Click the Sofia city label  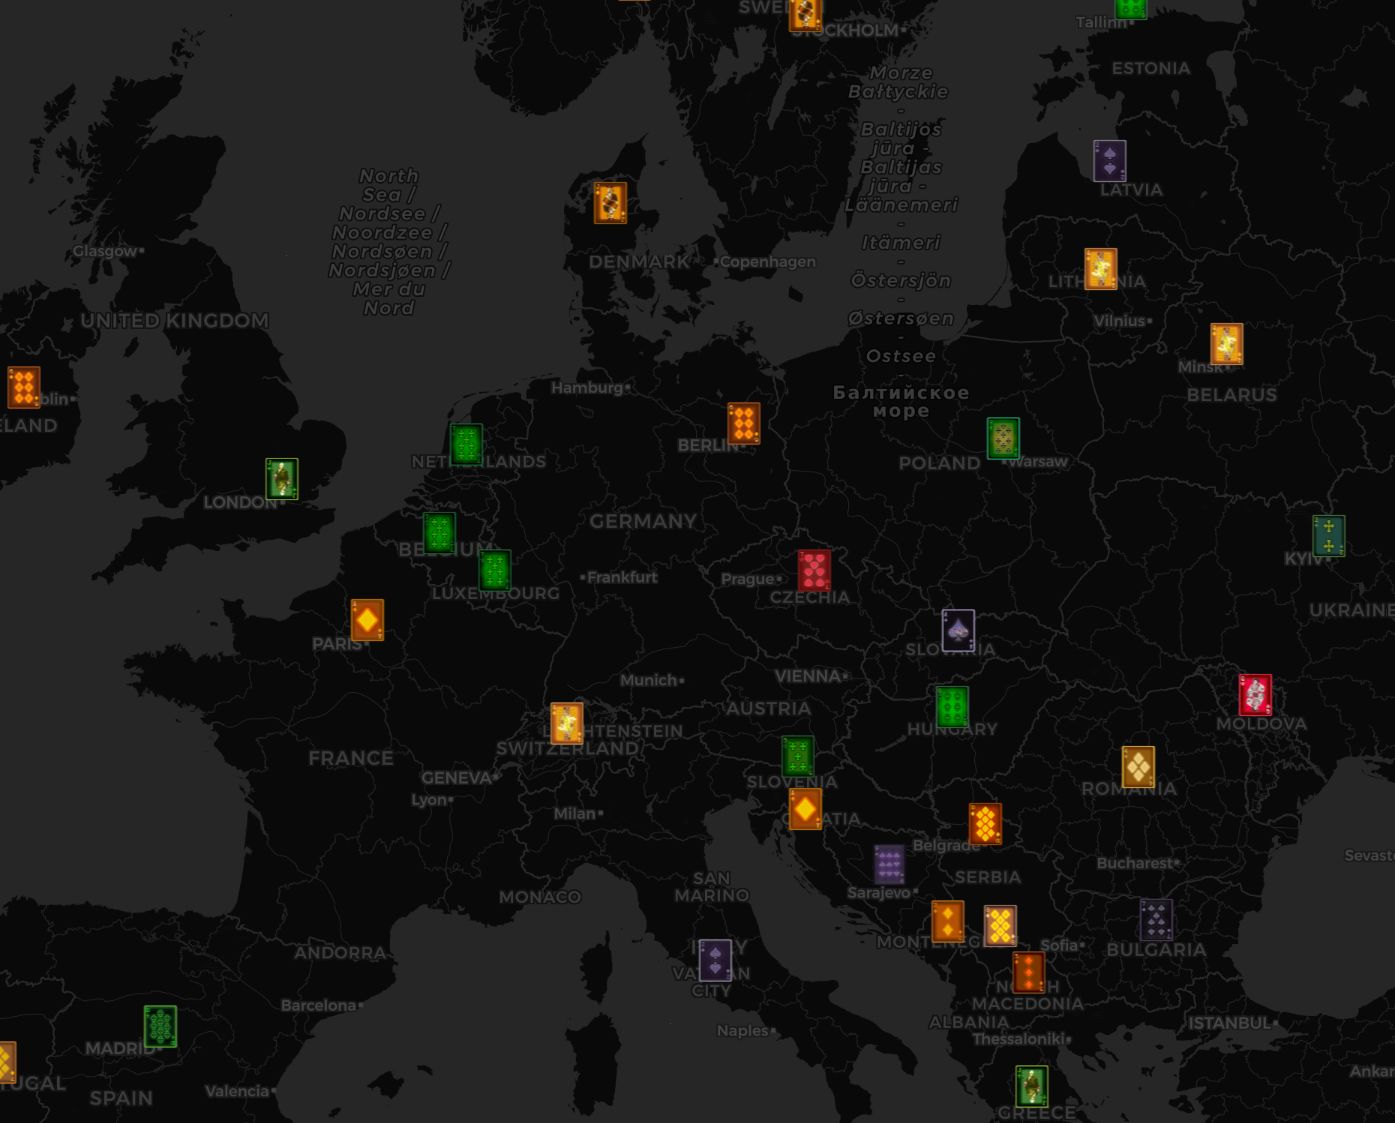[x=1059, y=945]
